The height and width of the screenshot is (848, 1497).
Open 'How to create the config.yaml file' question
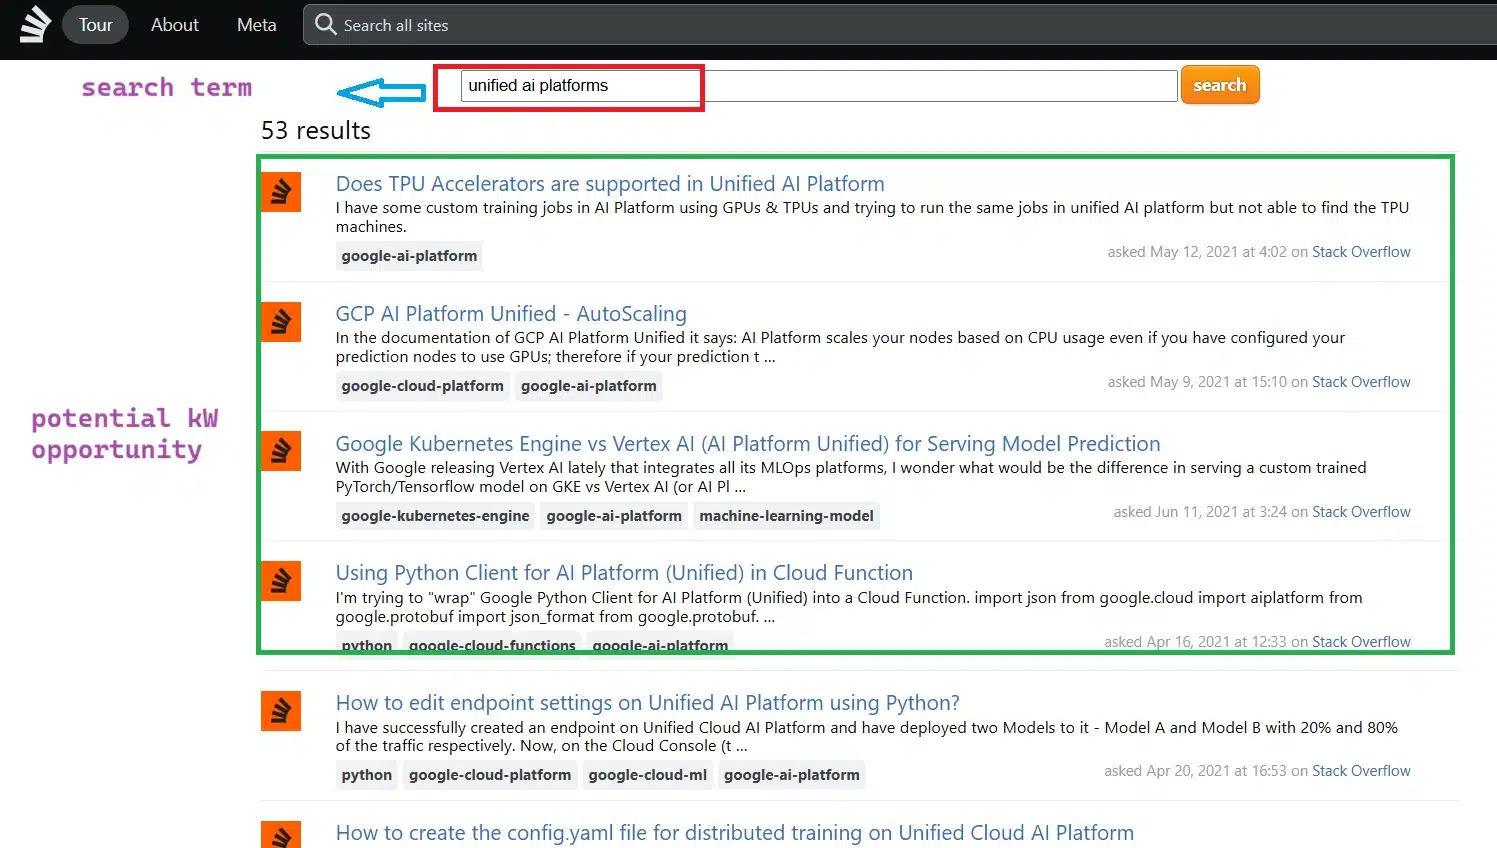click(735, 833)
